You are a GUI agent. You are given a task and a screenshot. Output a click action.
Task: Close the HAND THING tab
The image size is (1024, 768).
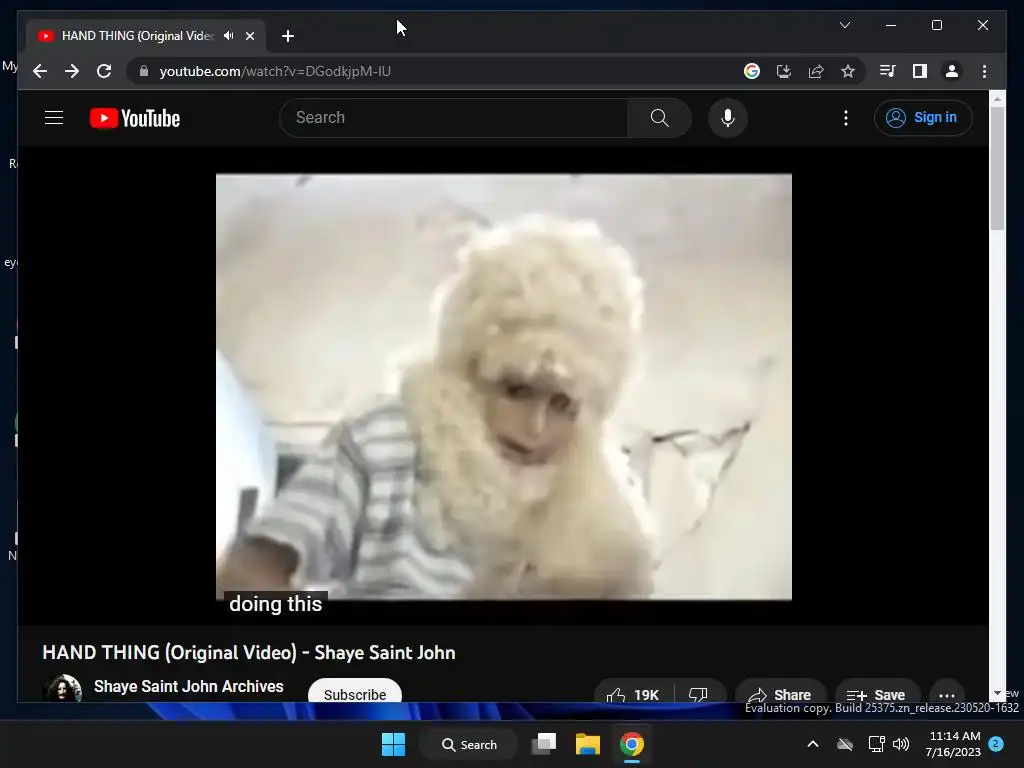pos(249,36)
